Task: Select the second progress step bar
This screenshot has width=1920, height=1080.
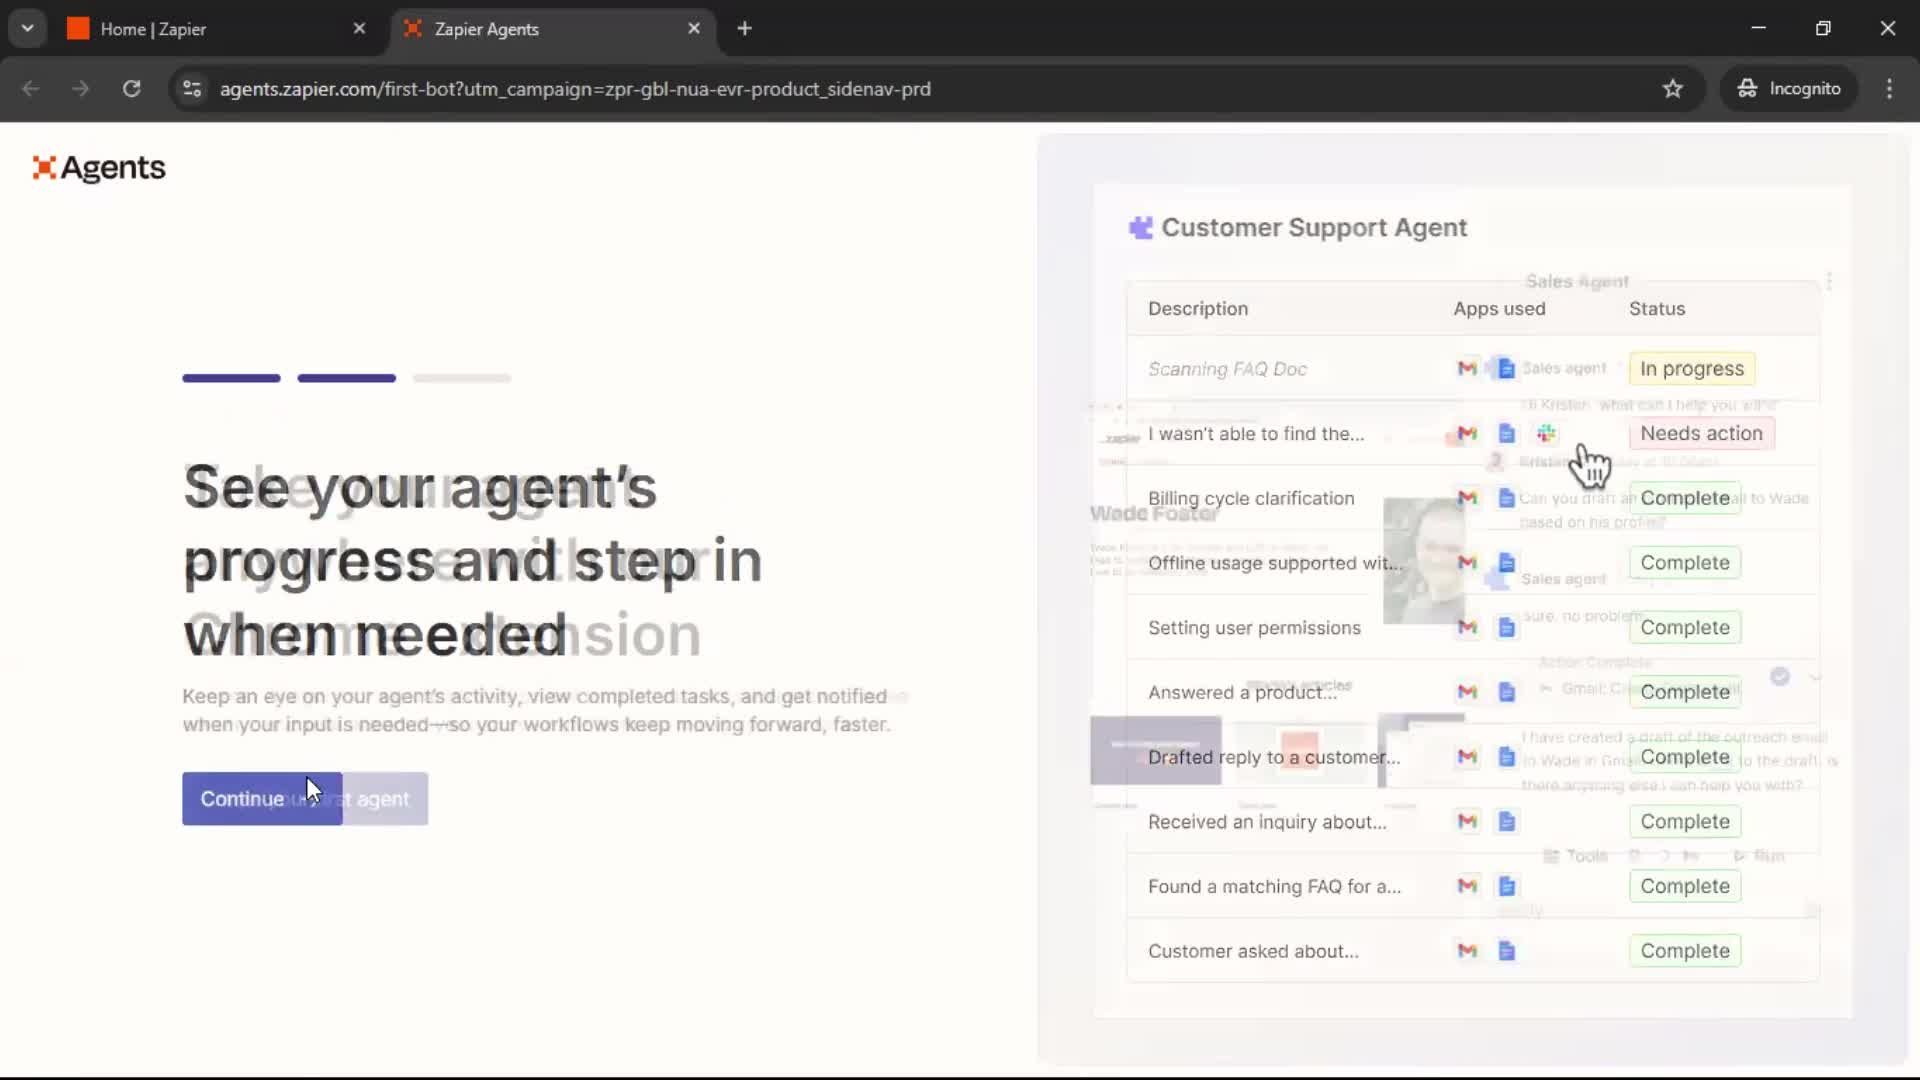Action: point(346,378)
